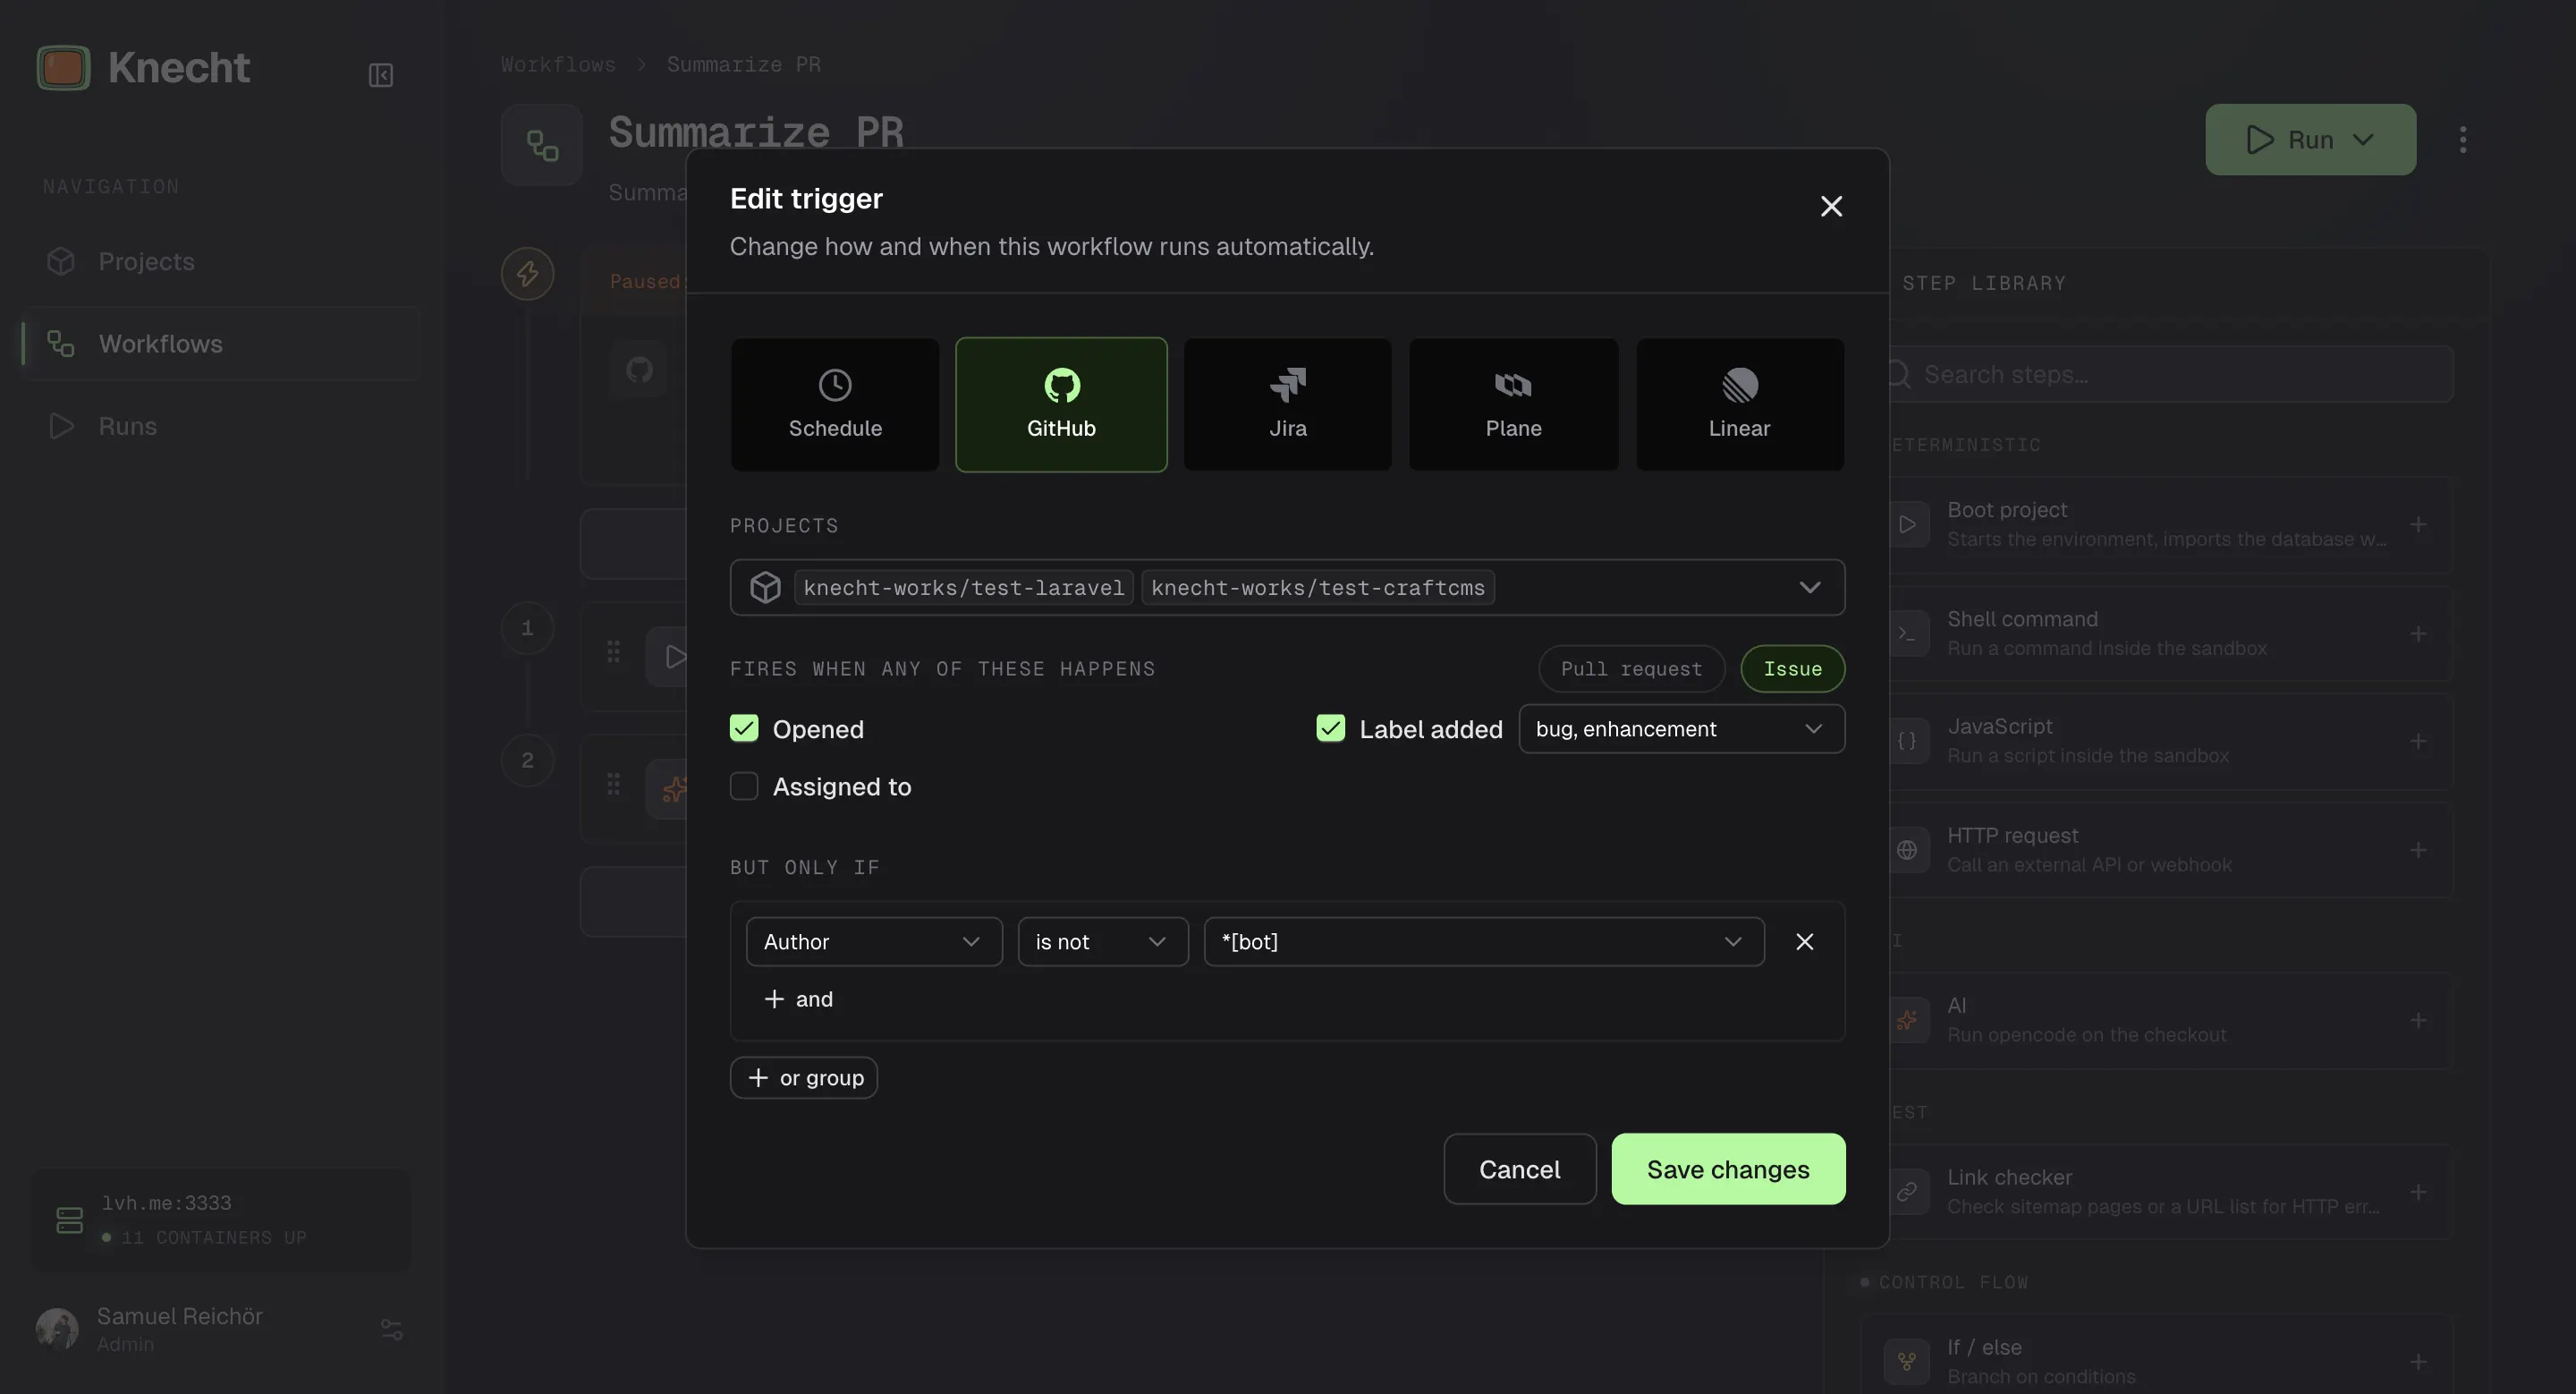Open the three-dot workflow menu

[2462, 140]
